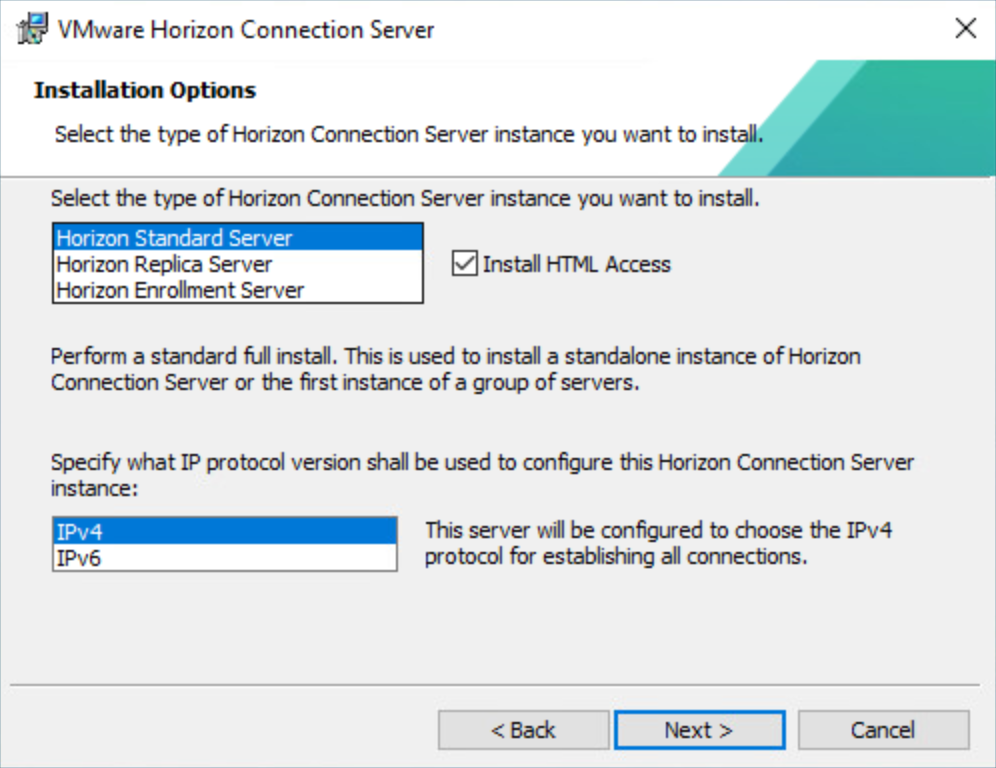The image size is (996, 768).
Task: Close the Horizon Connection Server installer window
Action: coord(965,28)
